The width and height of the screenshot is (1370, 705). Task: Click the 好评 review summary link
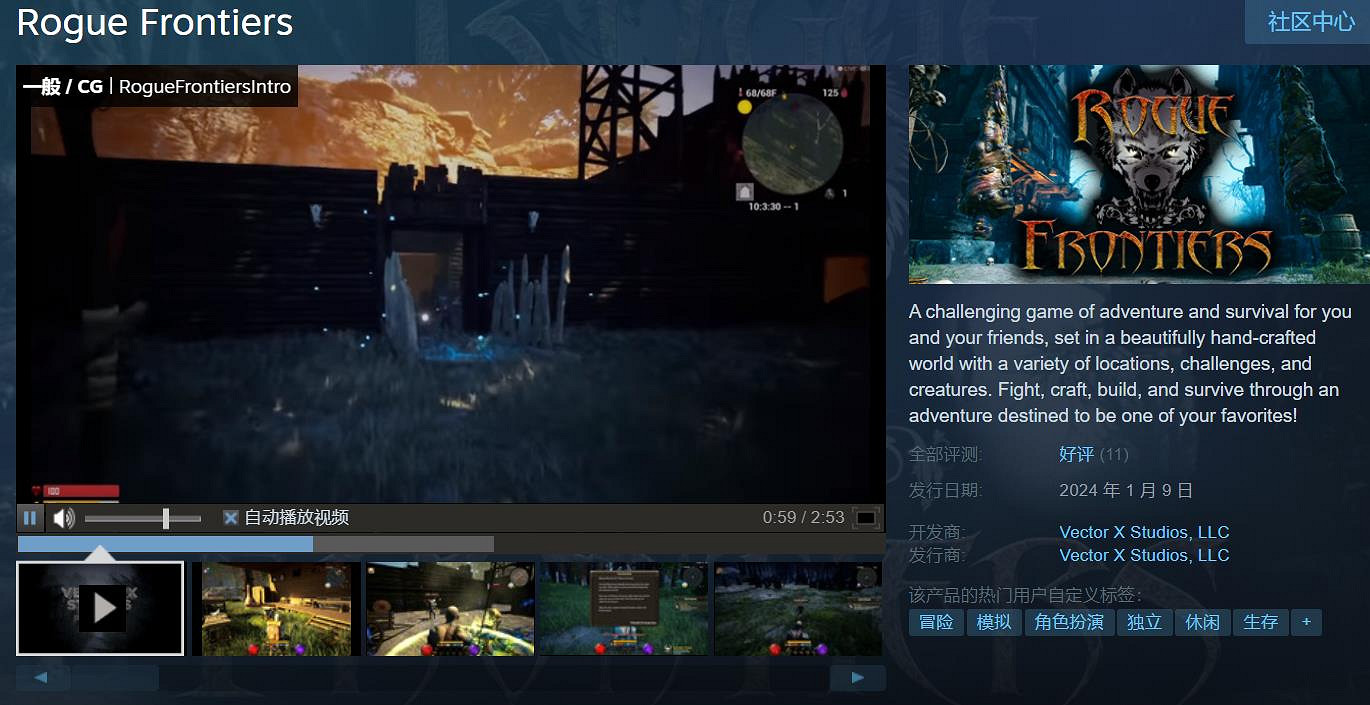[1076, 454]
